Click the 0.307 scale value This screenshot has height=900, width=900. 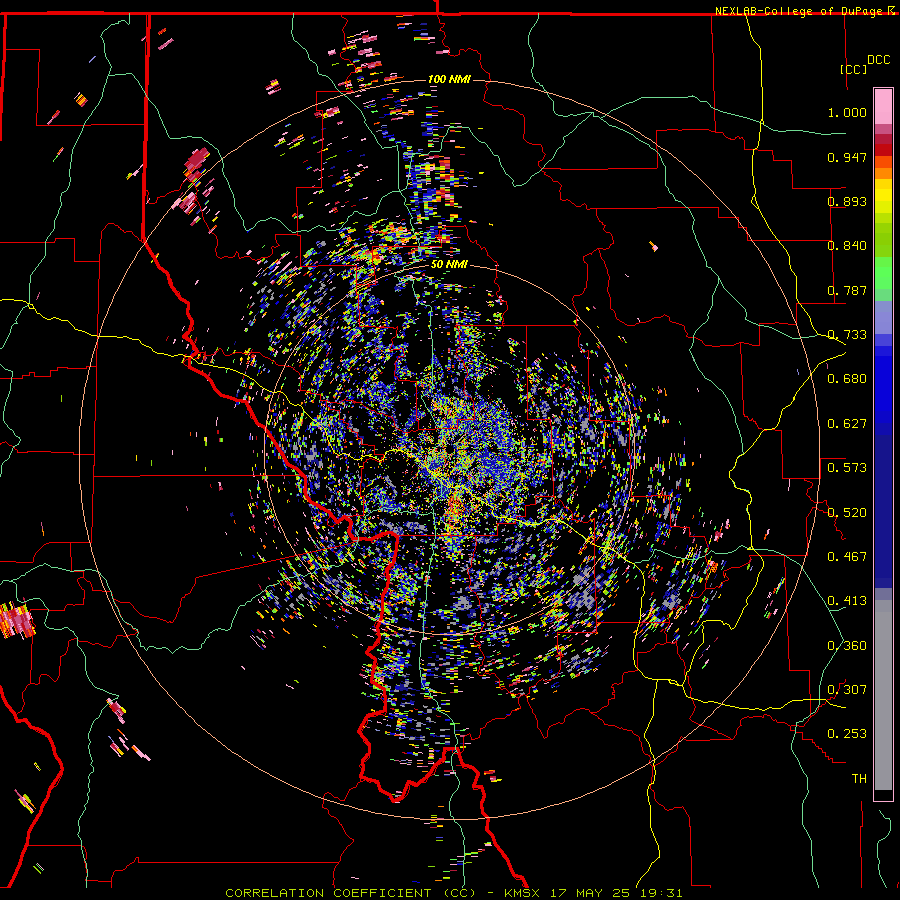click(x=847, y=690)
